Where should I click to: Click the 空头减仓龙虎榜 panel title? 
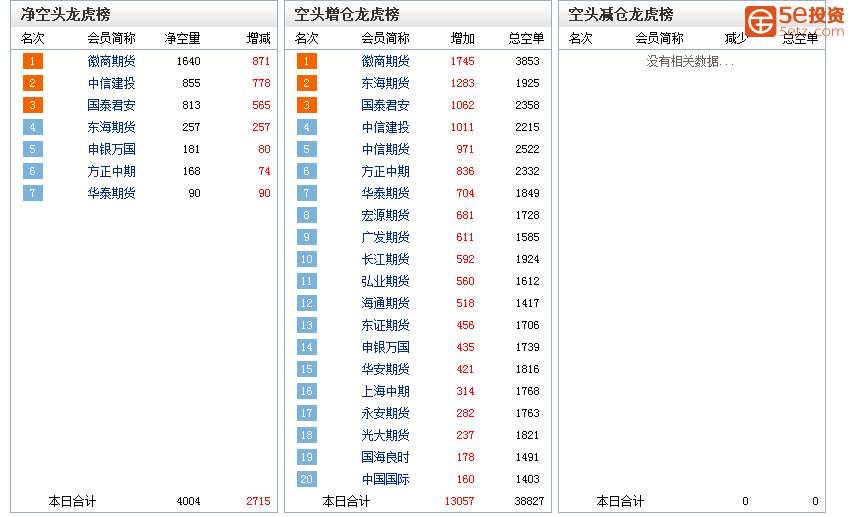(x=621, y=14)
